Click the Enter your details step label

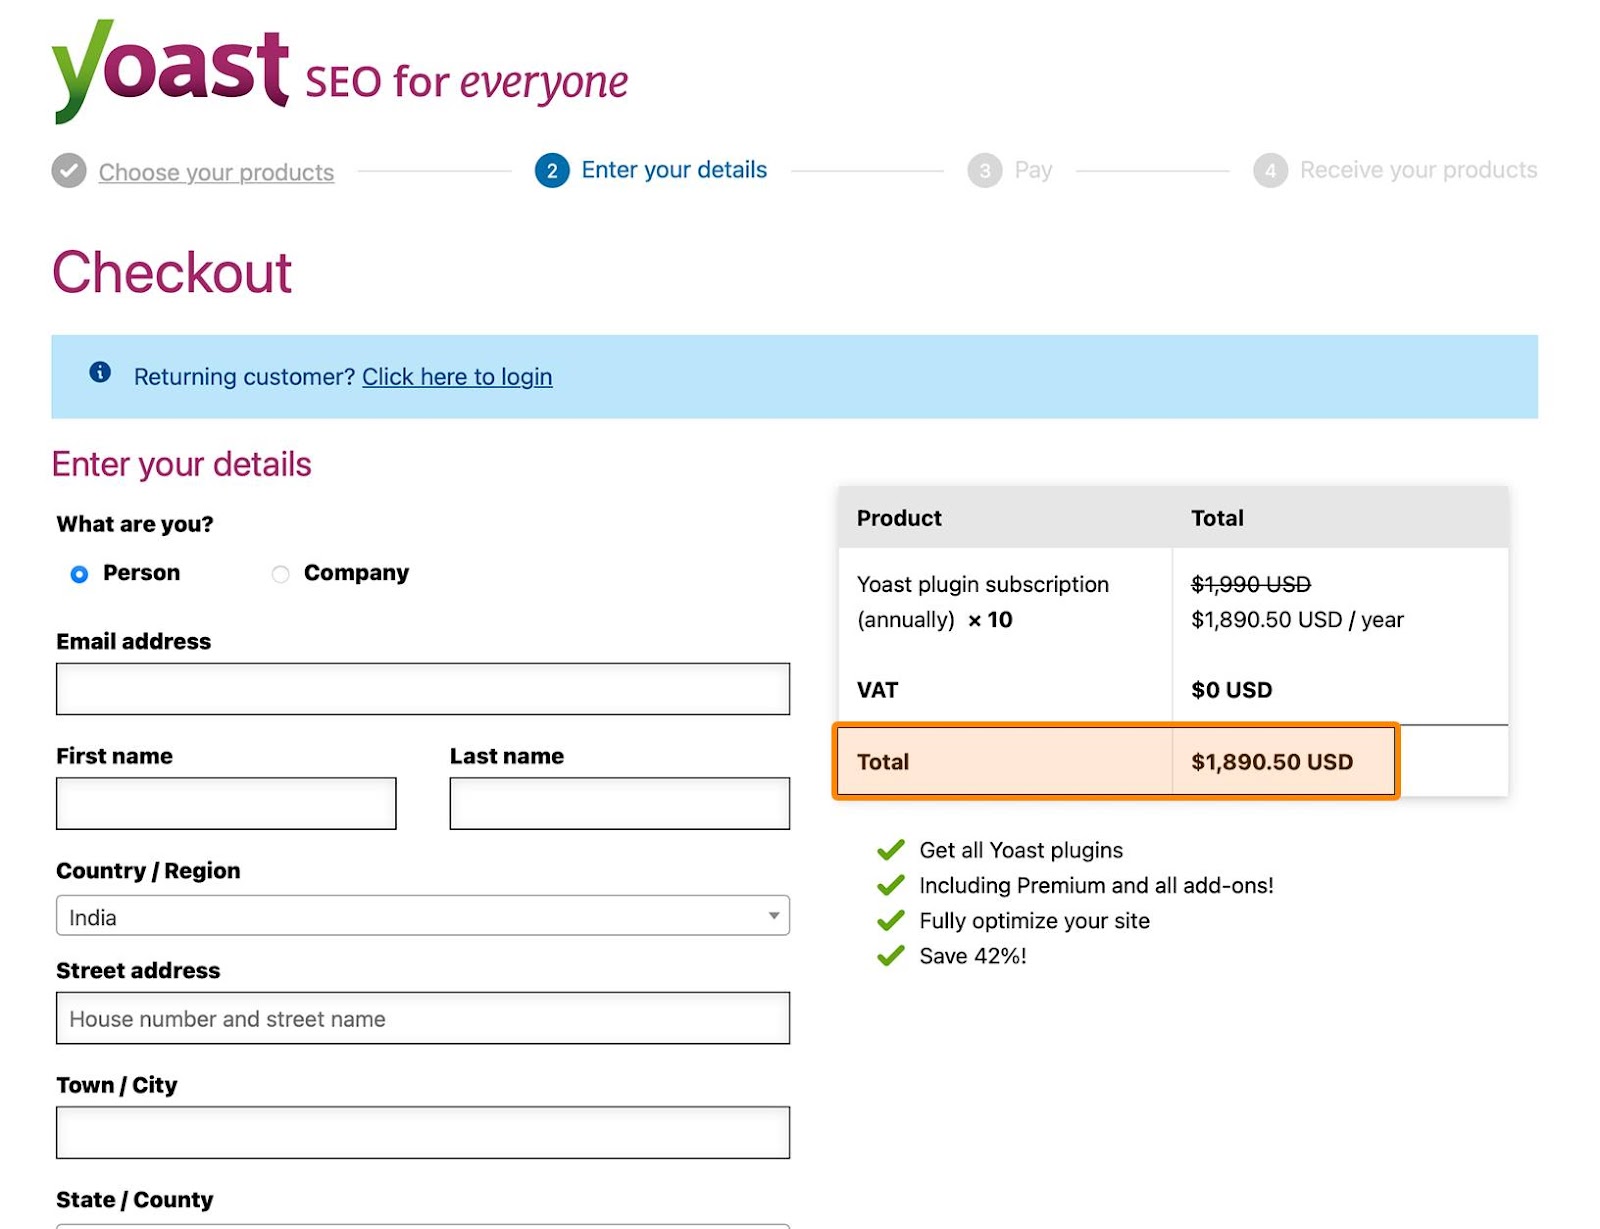point(674,170)
